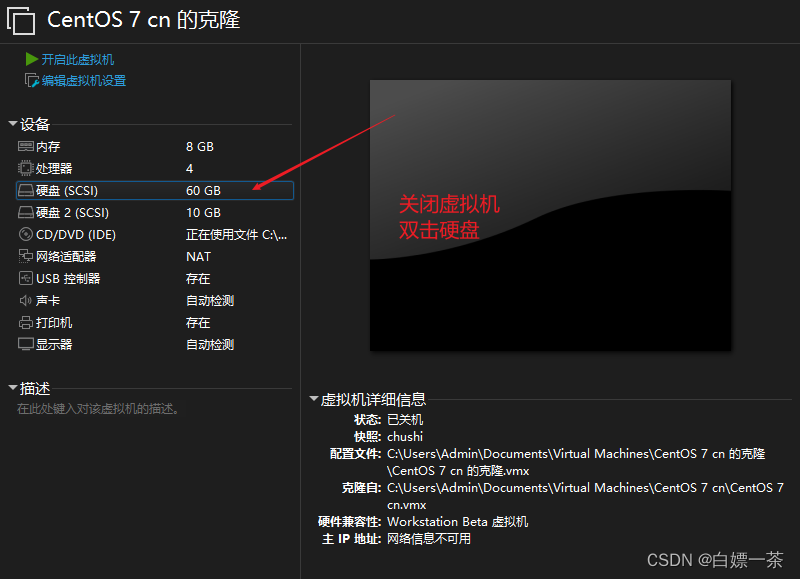
Task: Click the green play icon to start VM
Action: pyautogui.click(x=32, y=59)
